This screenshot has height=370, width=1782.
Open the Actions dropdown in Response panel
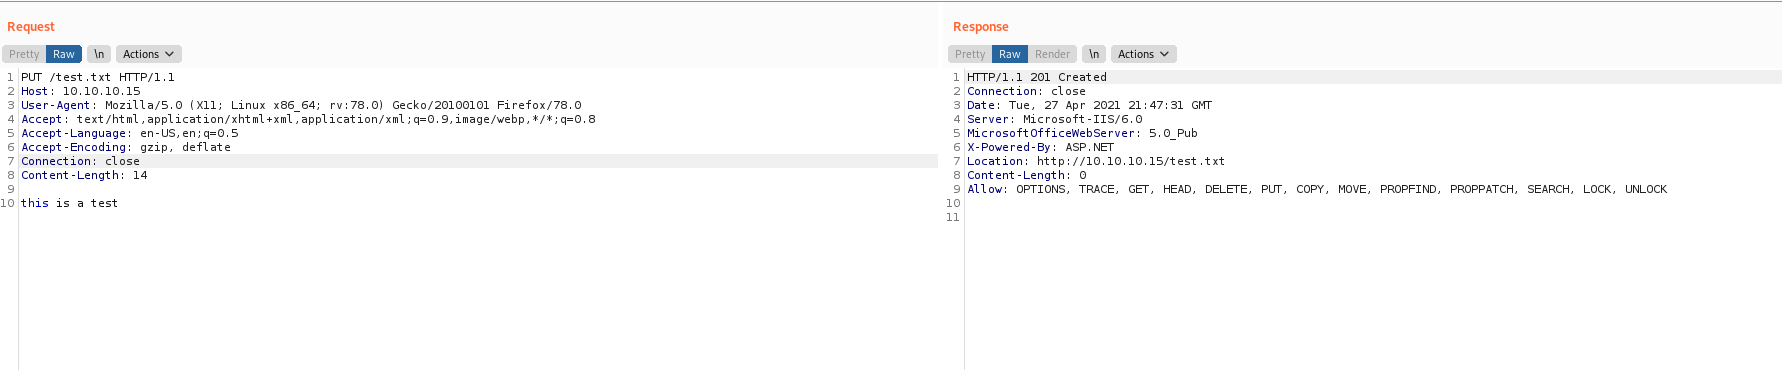(x=1143, y=54)
